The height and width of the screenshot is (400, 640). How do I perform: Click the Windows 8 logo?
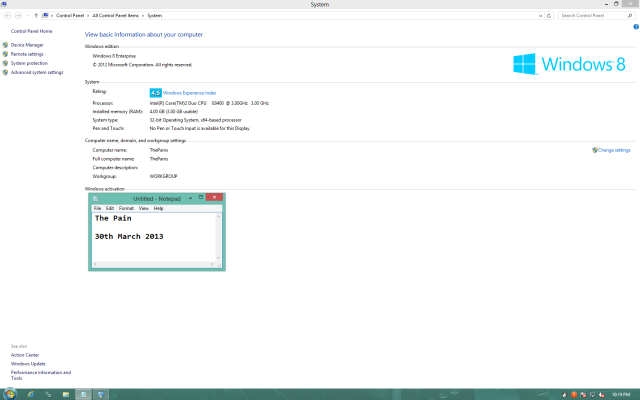pyautogui.click(x=569, y=64)
